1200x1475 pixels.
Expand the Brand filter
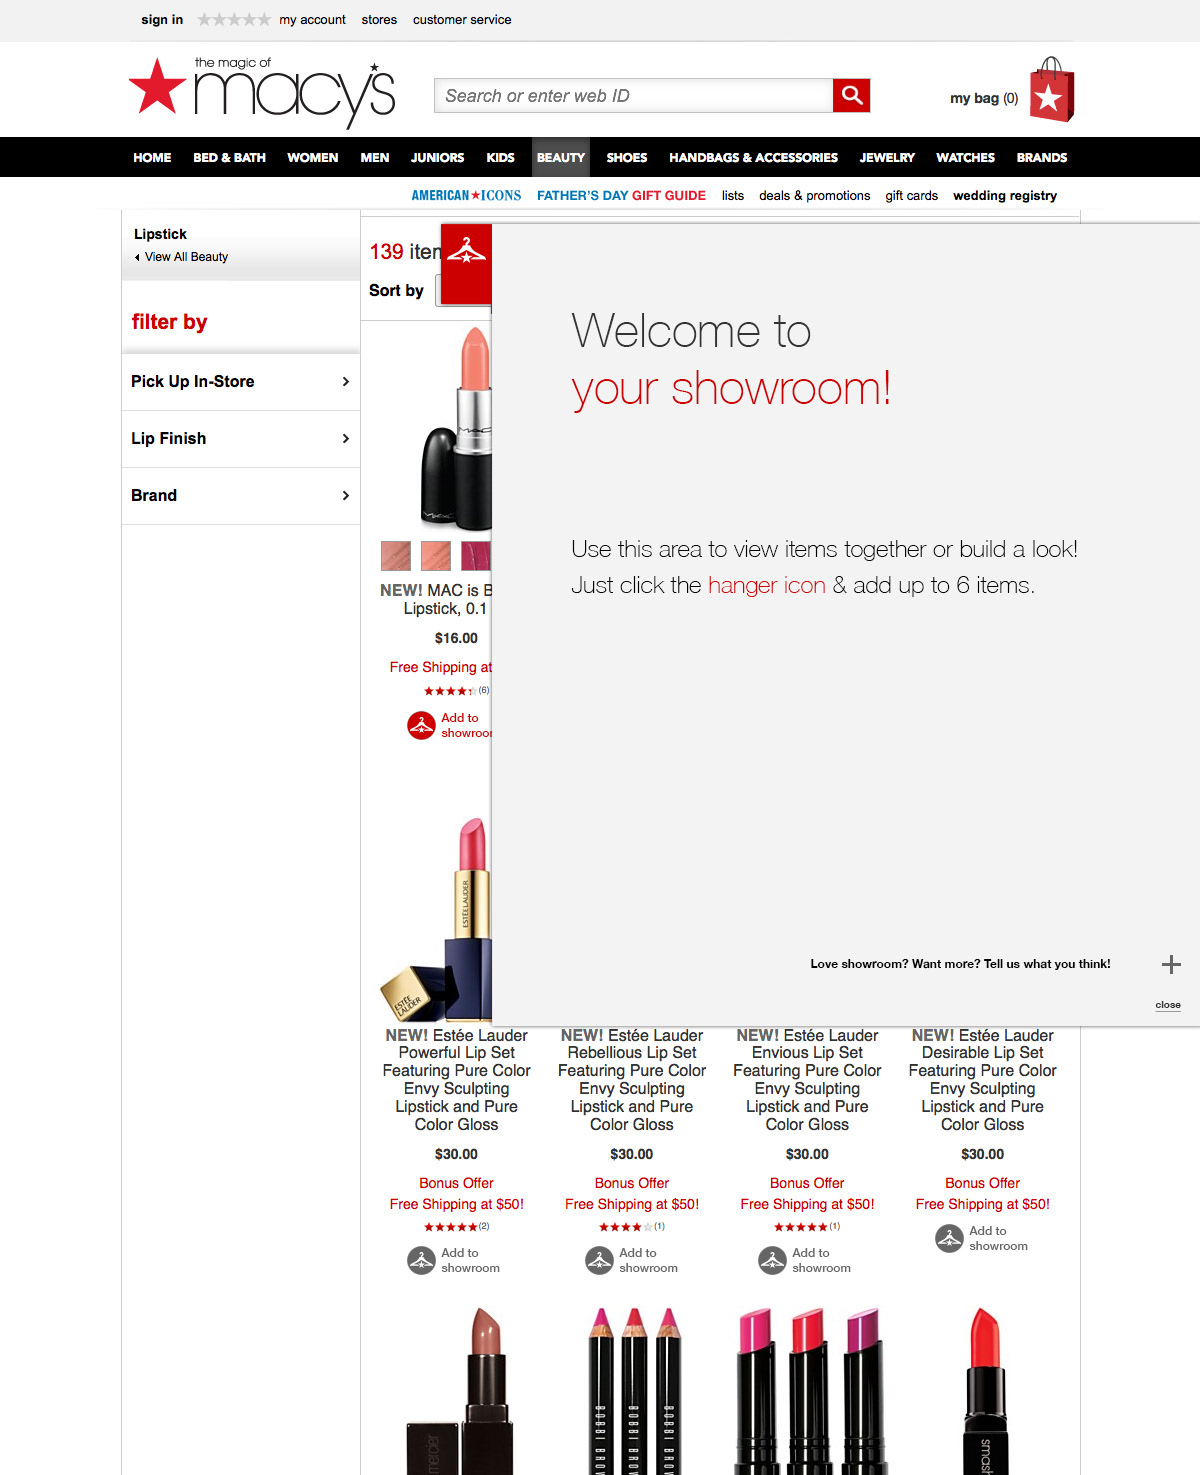(x=241, y=495)
